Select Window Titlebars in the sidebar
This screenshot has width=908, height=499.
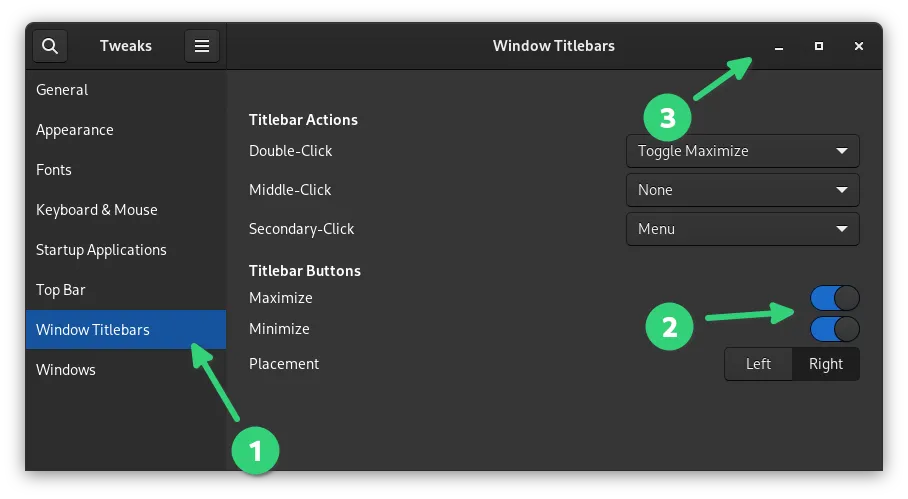pos(93,330)
